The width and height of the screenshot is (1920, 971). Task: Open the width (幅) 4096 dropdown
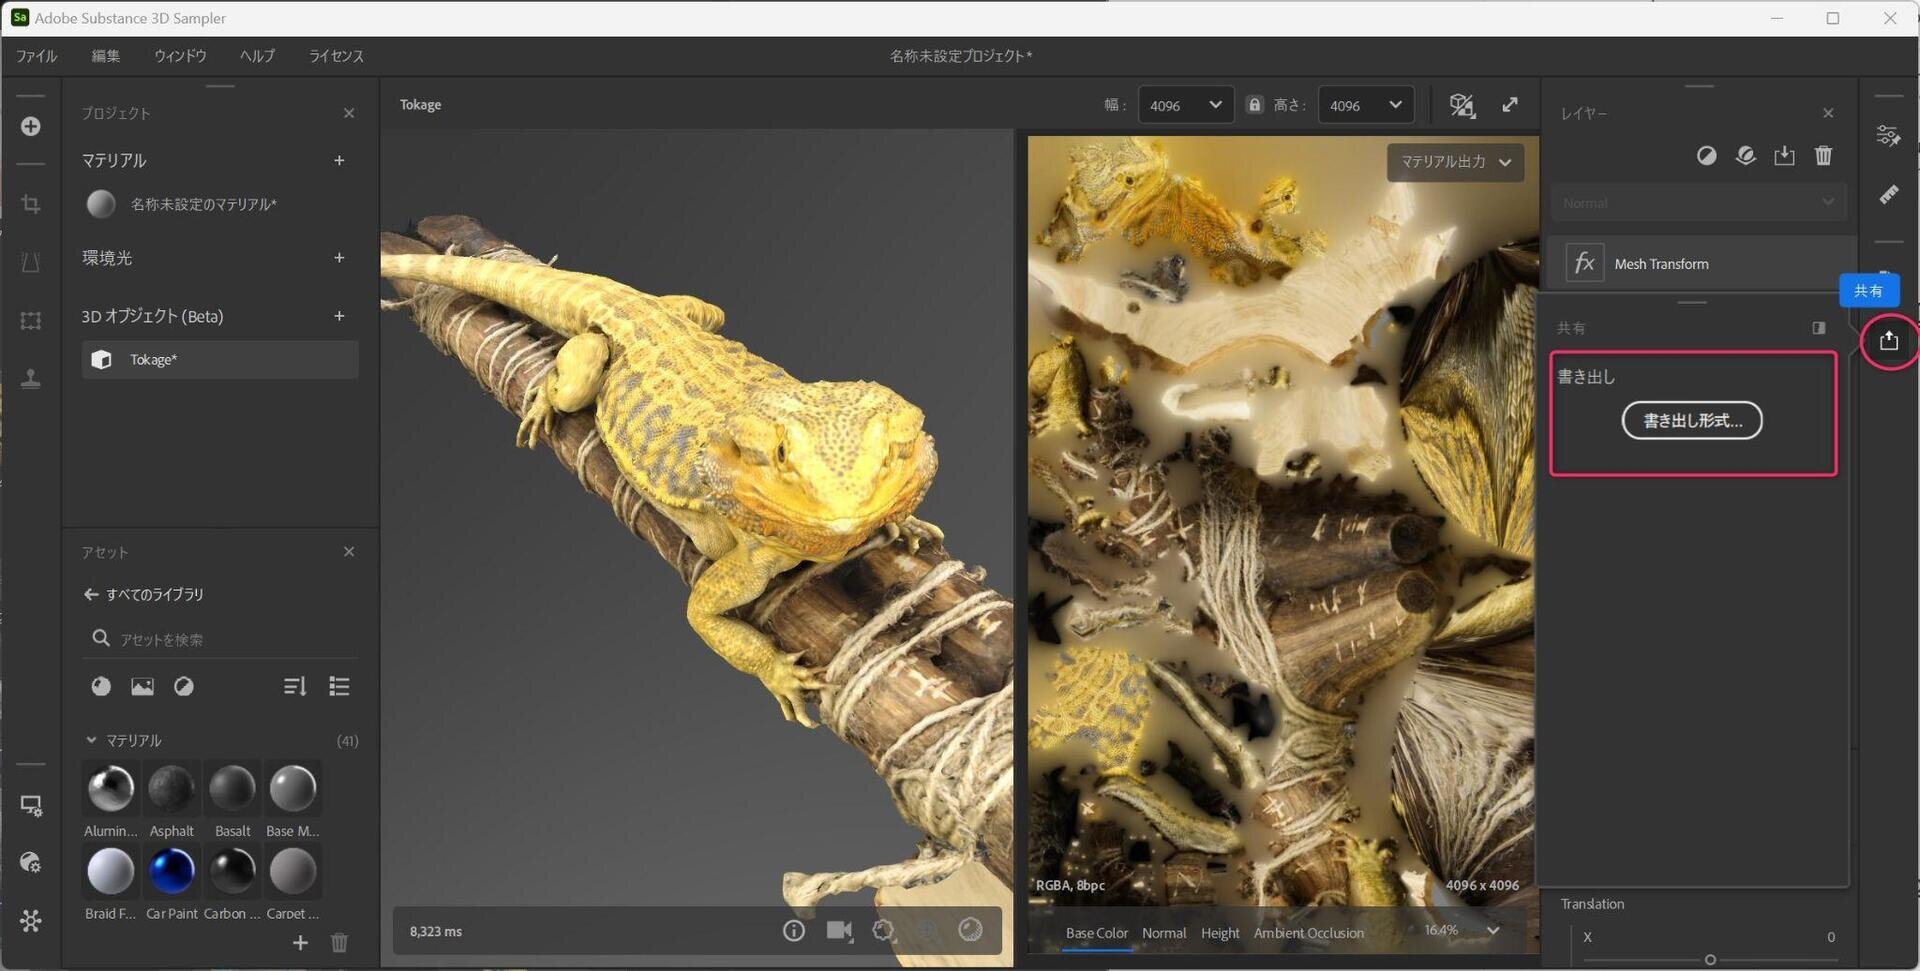click(1185, 105)
